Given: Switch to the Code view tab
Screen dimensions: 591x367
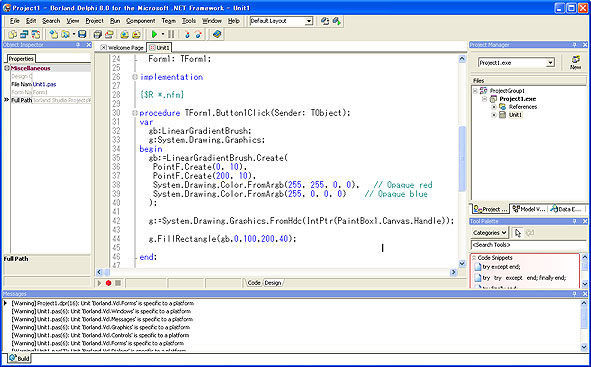Looking at the screenshot, I should pyautogui.click(x=254, y=283).
